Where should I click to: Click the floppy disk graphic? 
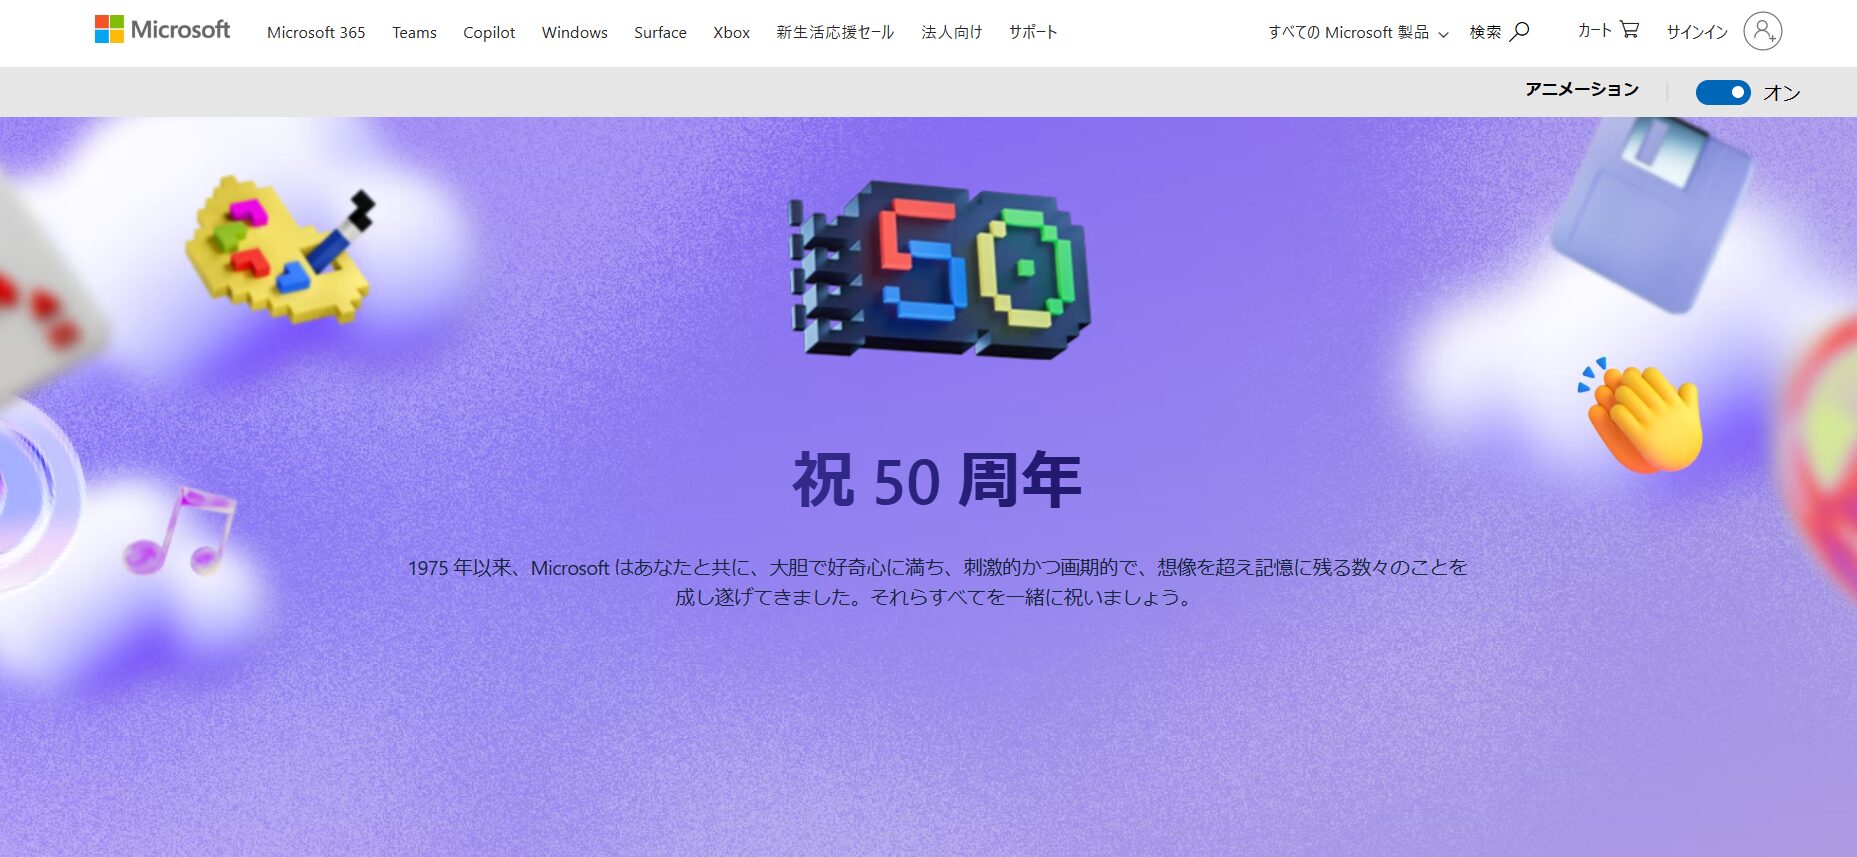click(x=1650, y=215)
